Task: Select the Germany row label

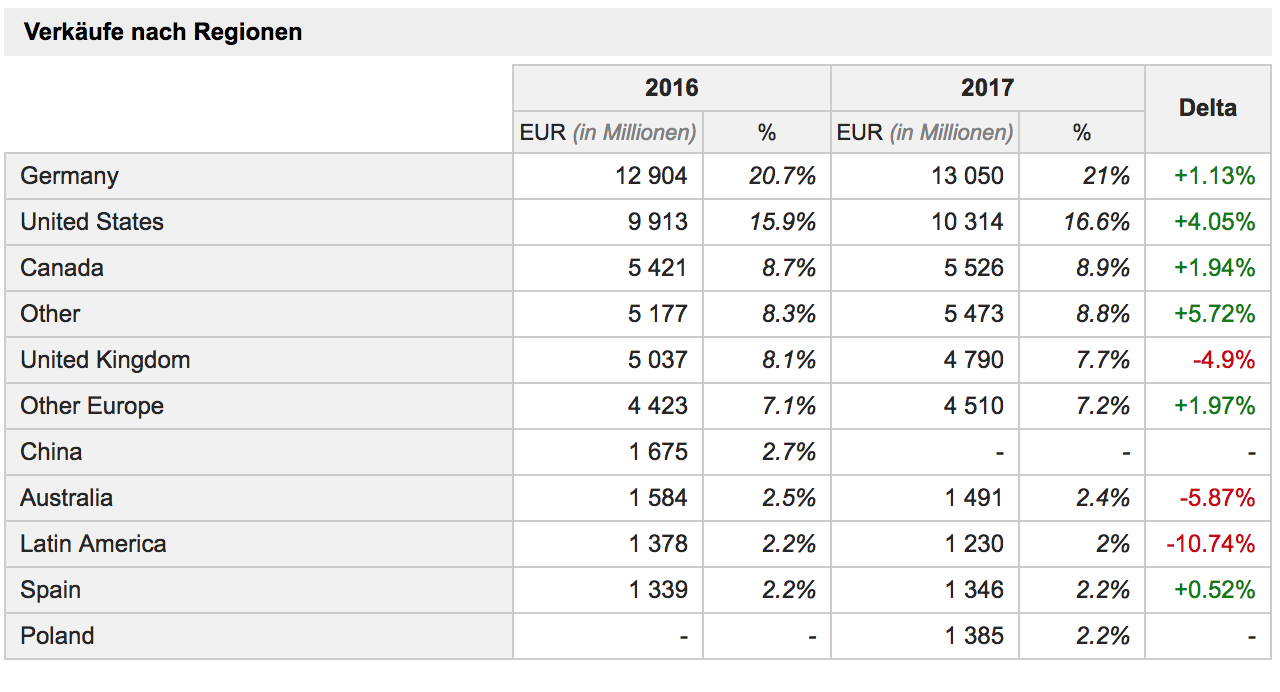Action: click(x=70, y=176)
